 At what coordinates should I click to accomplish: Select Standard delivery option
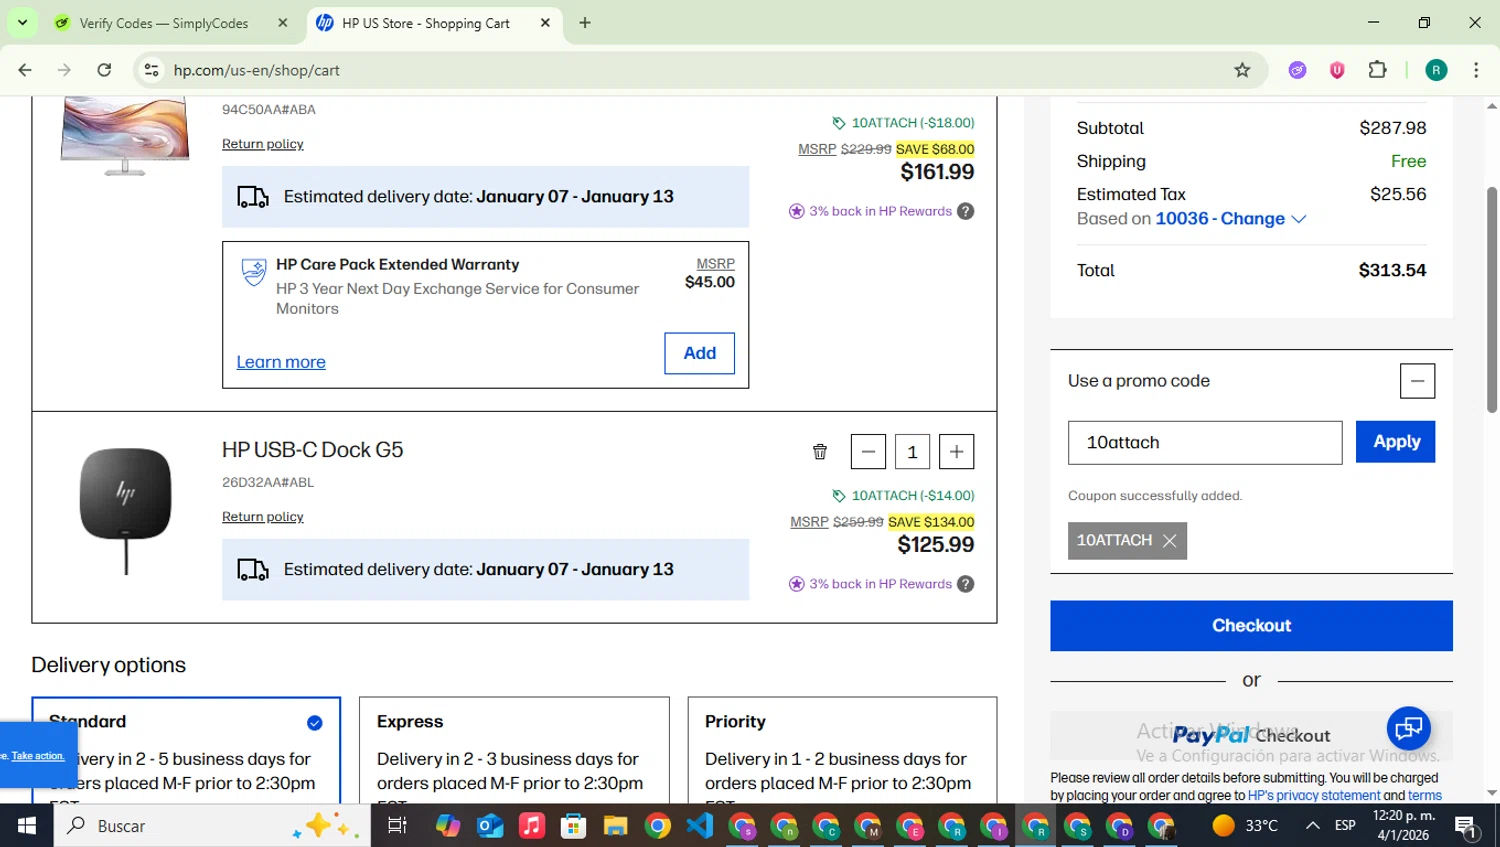point(186,750)
